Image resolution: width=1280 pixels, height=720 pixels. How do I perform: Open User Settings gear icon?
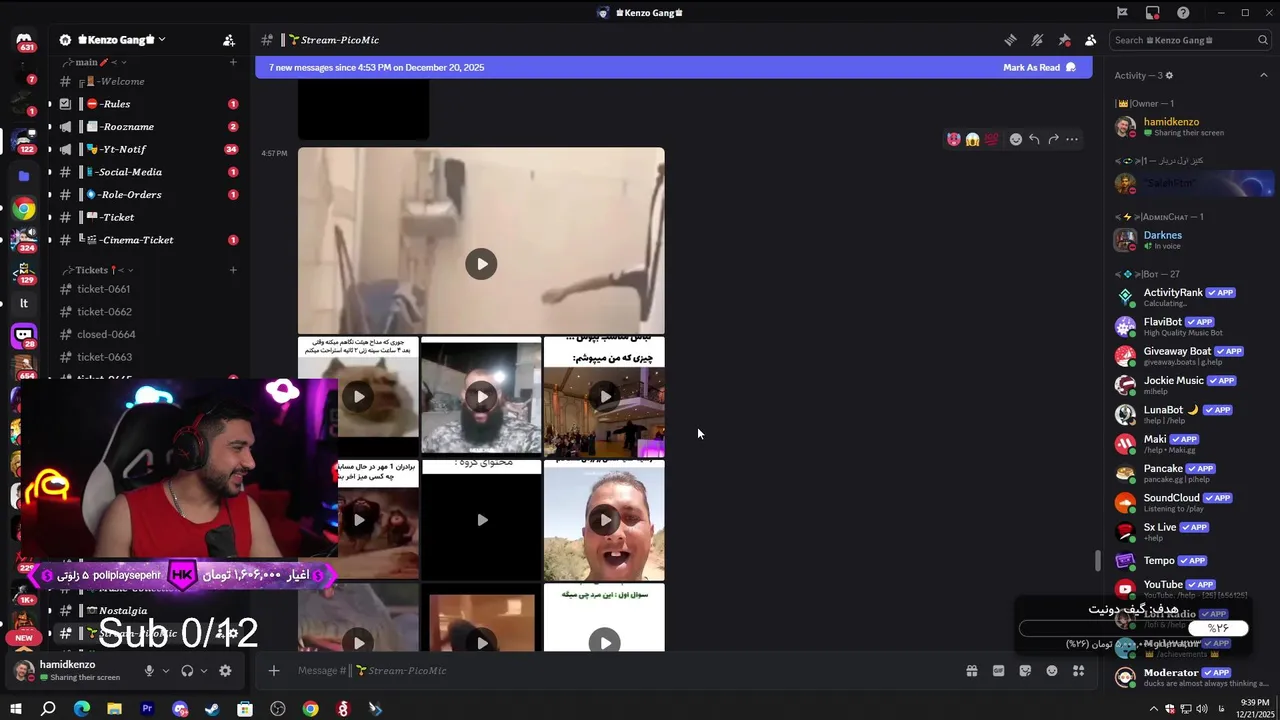[225, 671]
